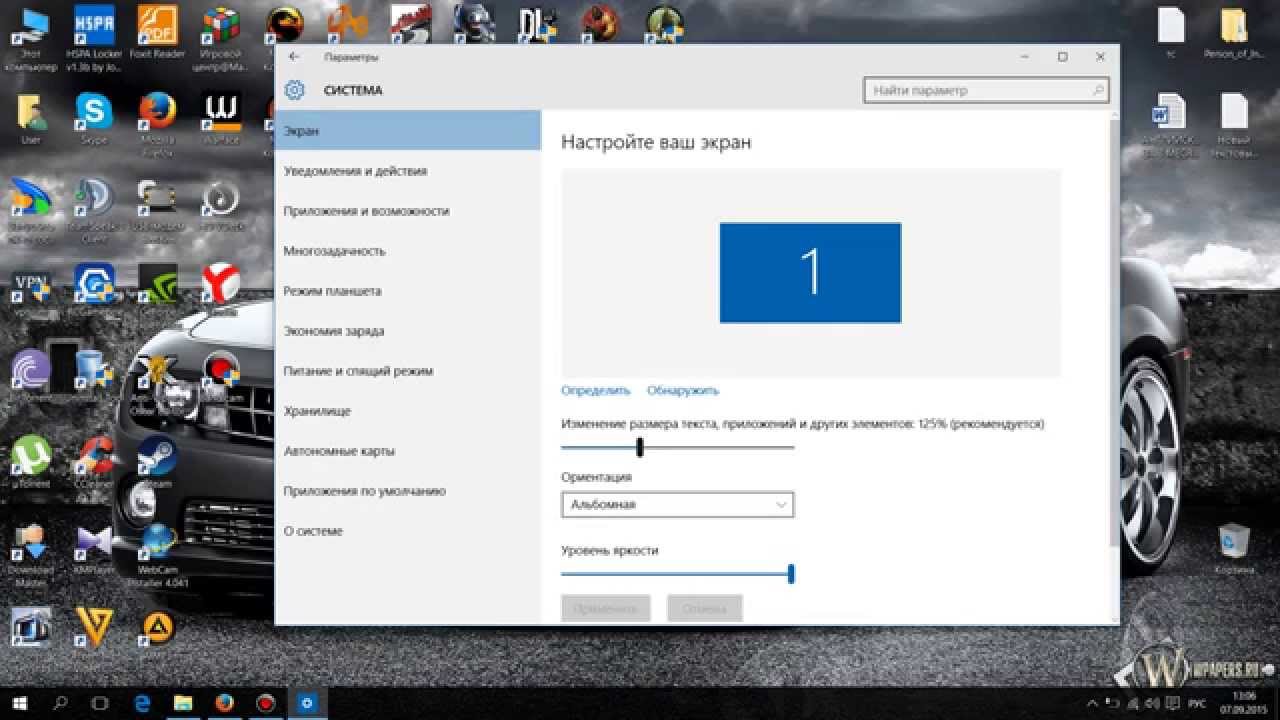Click the Определить link
This screenshot has width=1280, height=720.
(596, 391)
